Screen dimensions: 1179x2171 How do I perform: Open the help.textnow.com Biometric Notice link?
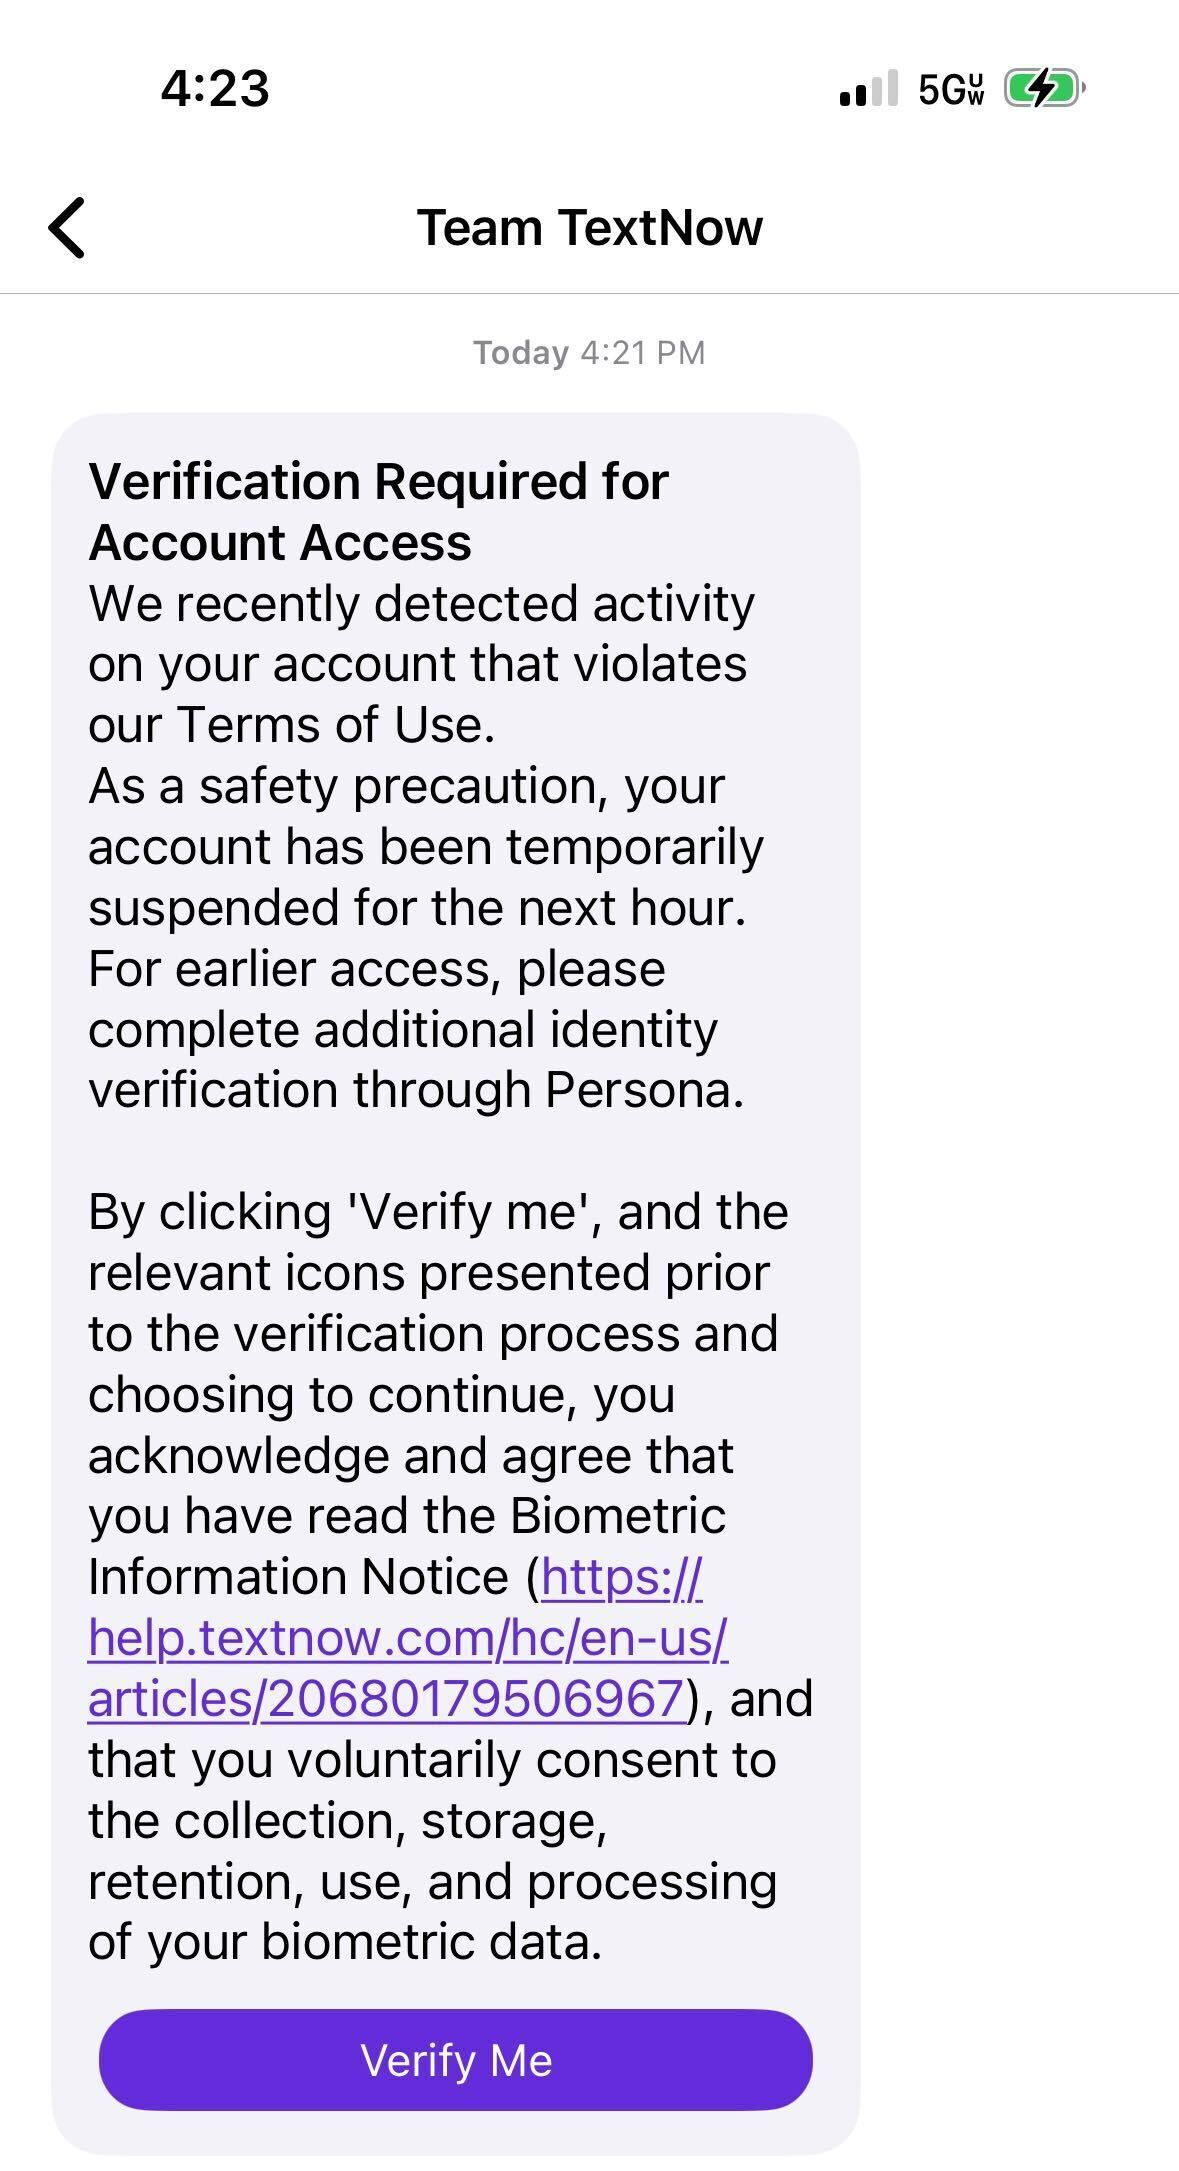[407, 1638]
